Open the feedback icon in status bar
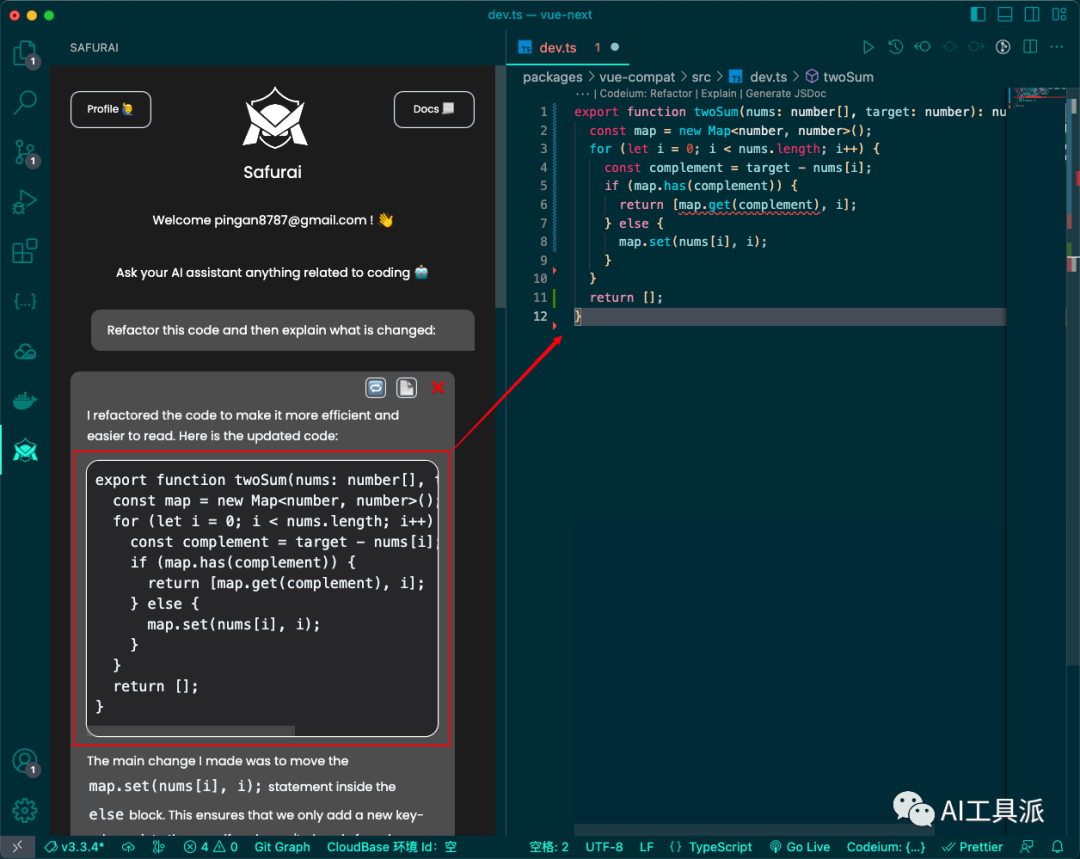The height and width of the screenshot is (859, 1080). click(1027, 847)
